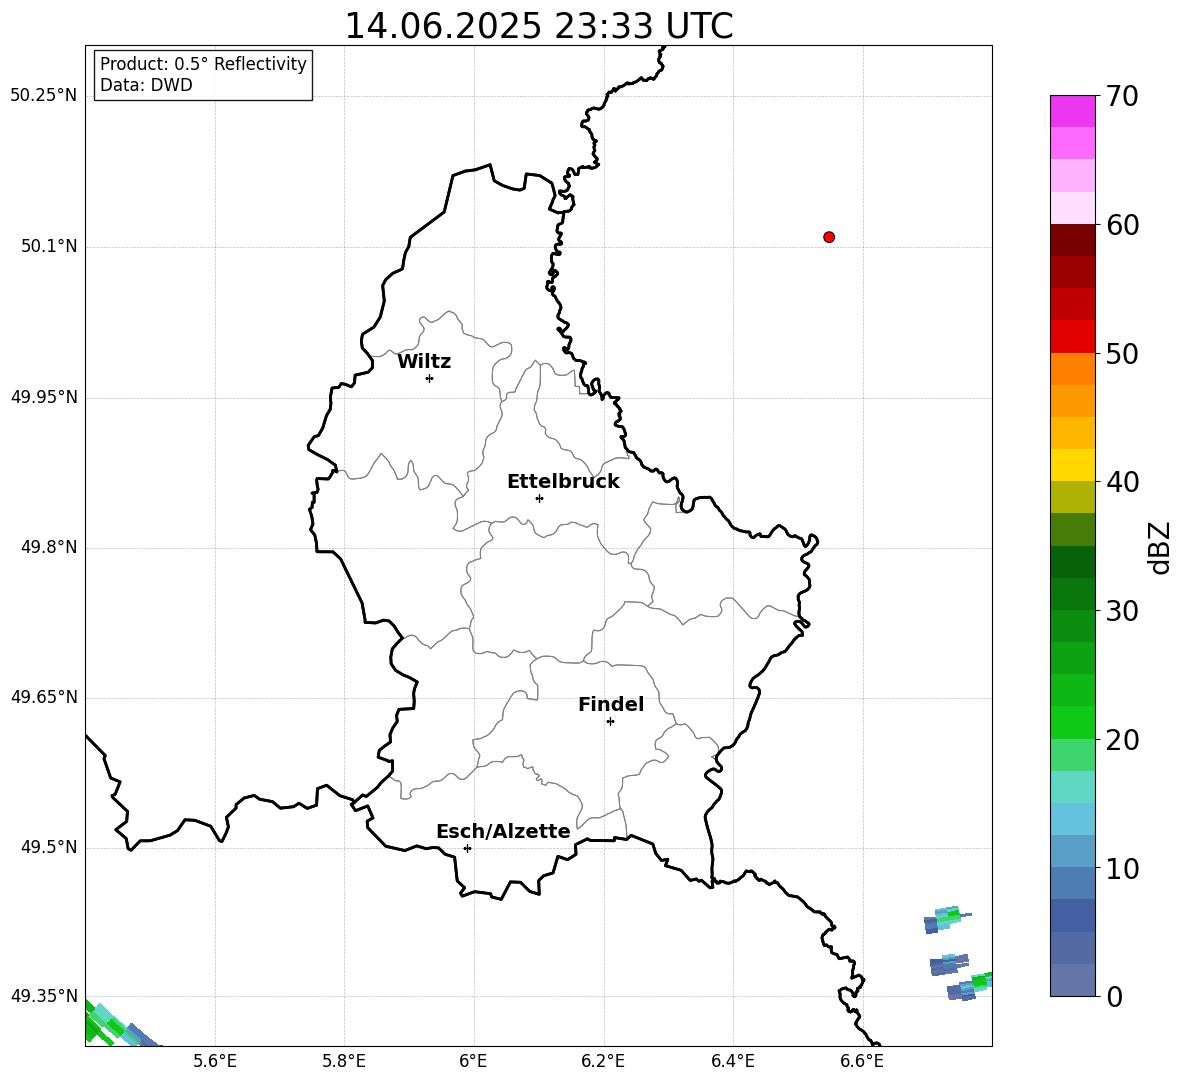
Task: Click the 0 tick label on colorbar
Action: (x=1114, y=996)
